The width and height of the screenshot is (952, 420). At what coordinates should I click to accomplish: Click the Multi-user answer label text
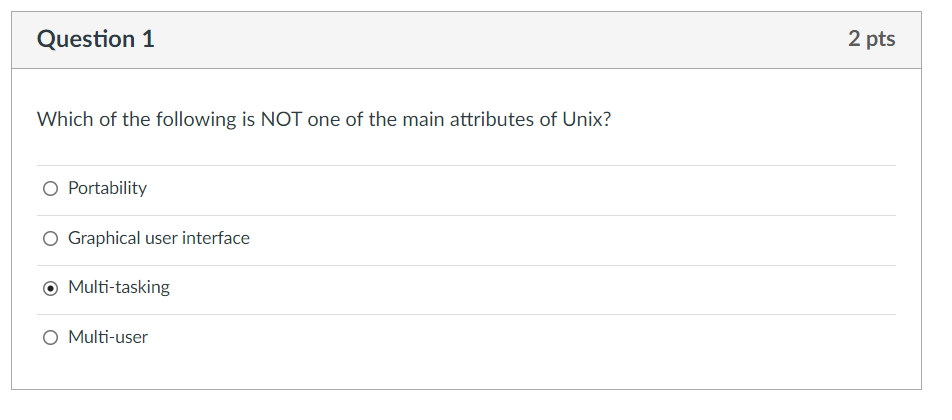107,338
